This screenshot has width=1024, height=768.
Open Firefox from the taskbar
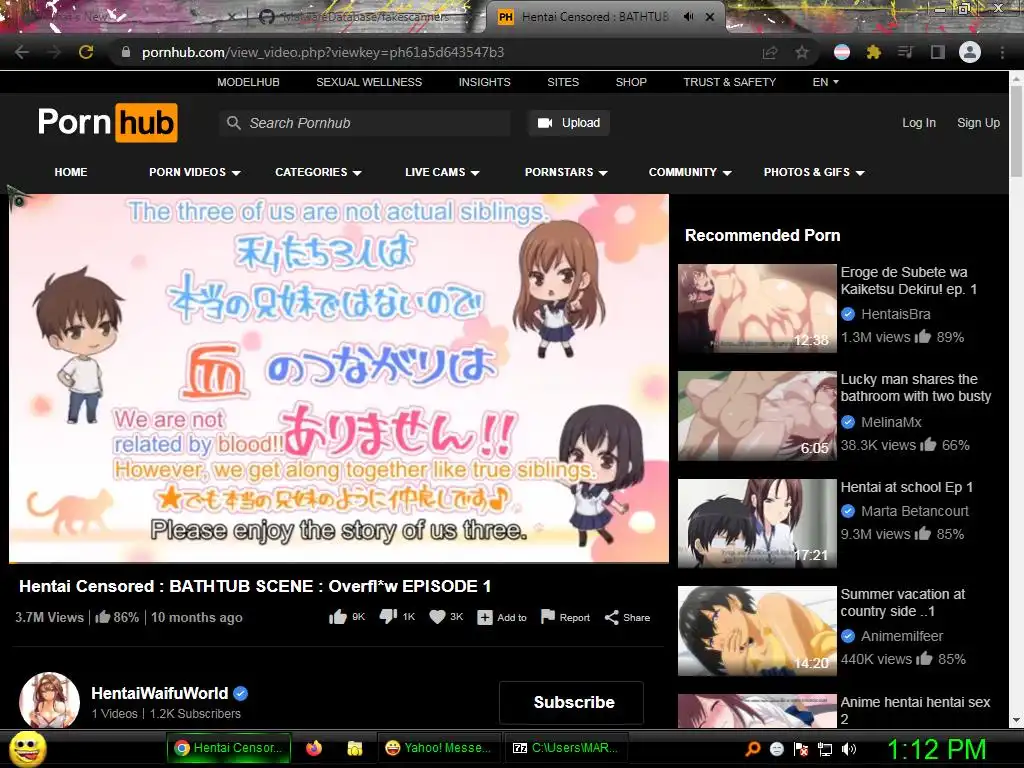[314, 748]
